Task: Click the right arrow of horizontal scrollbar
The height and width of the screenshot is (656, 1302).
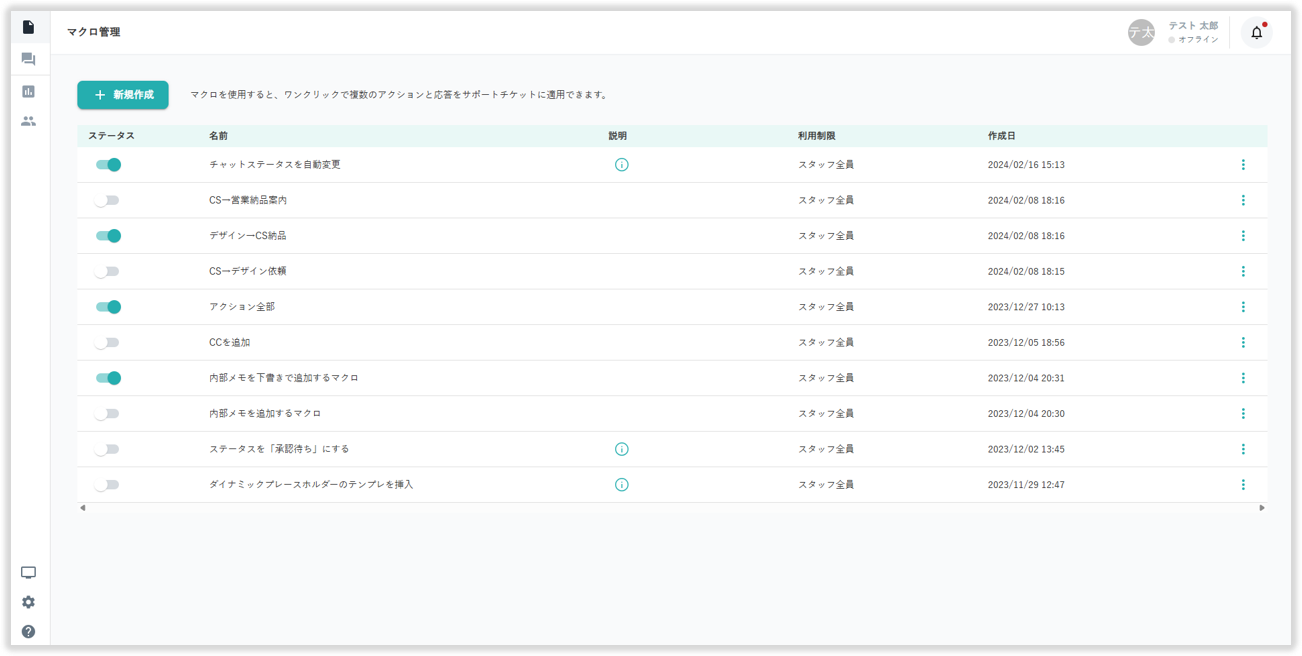Action: (x=1261, y=508)
